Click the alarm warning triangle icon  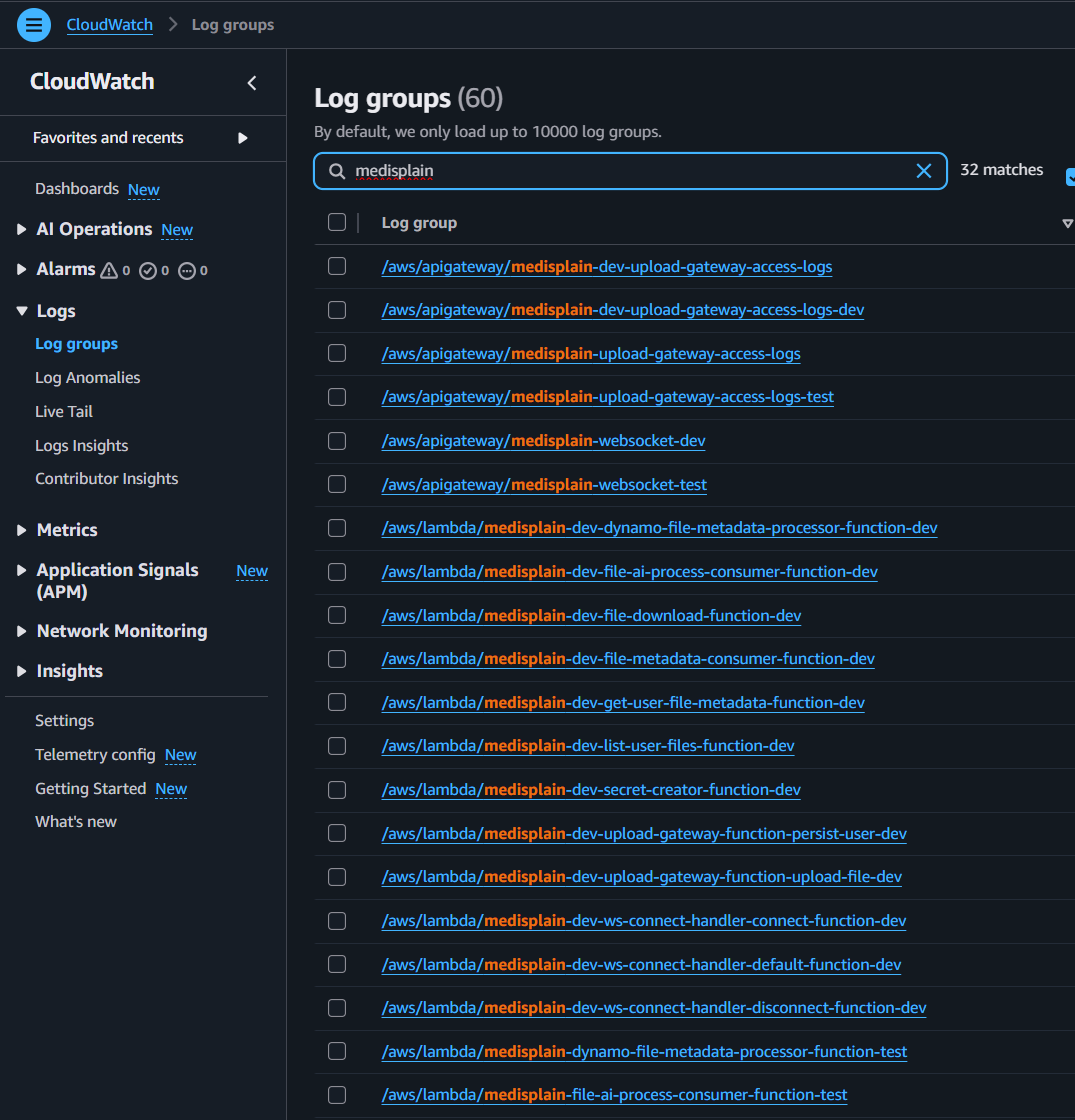point(109,270)
